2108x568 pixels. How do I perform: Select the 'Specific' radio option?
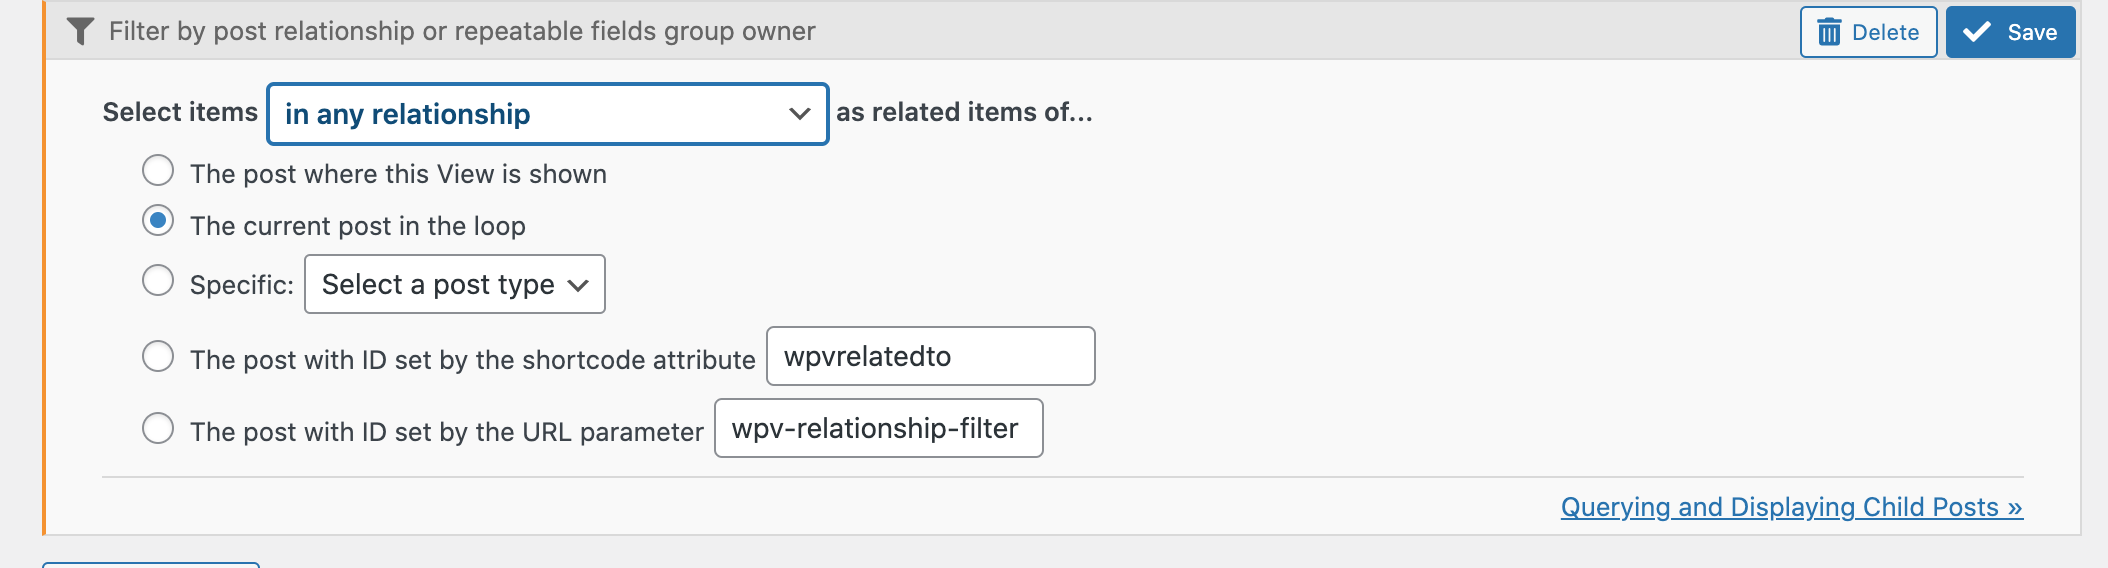158,281
